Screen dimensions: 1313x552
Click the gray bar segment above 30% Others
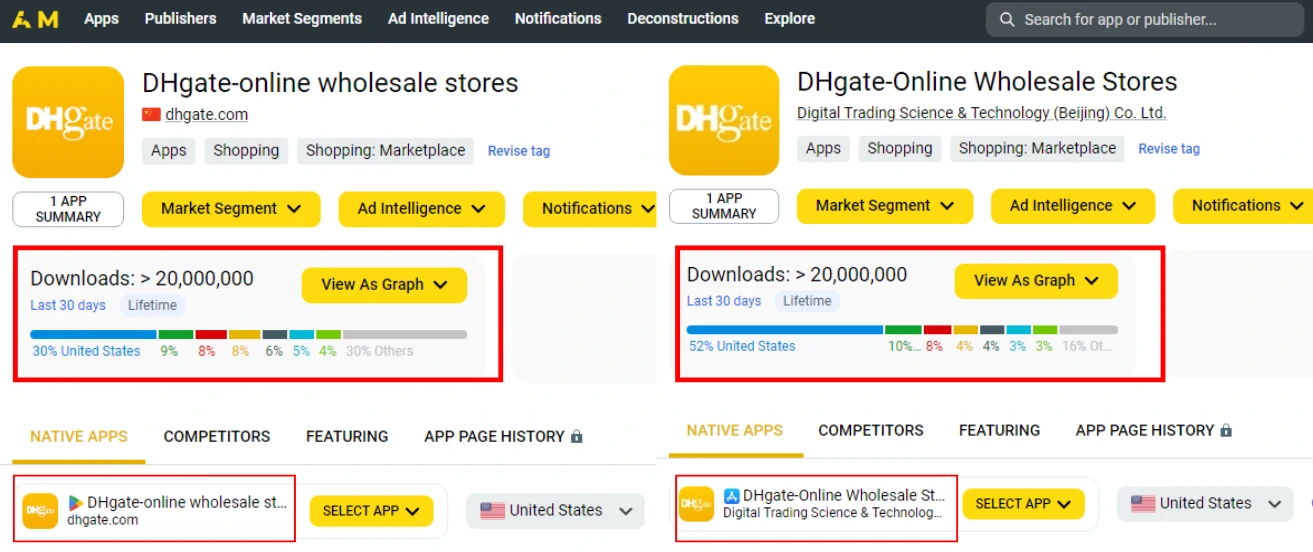[405, 334]
